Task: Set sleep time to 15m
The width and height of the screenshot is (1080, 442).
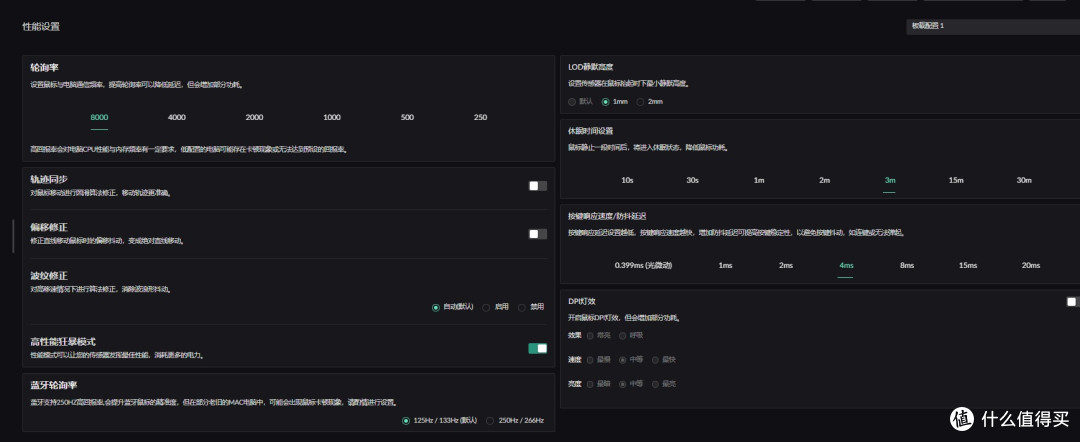Action: (x=956, y=180)
